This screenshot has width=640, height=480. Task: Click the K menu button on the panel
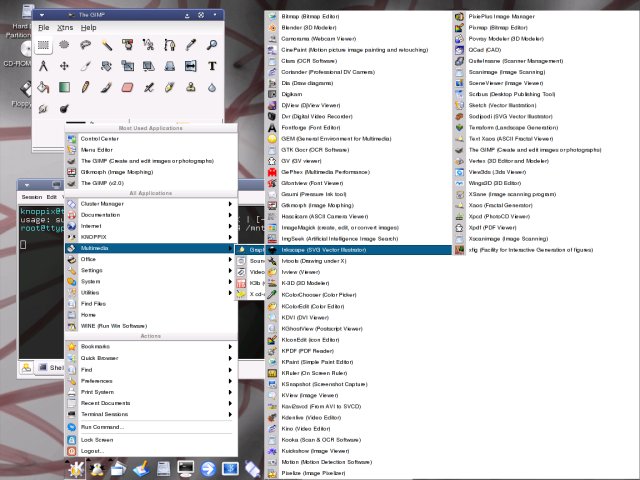[x=76, y=469]
